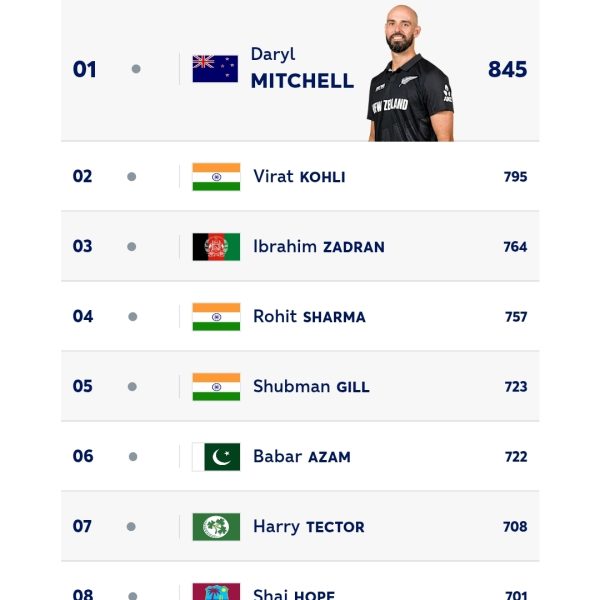This screenshot has width=600, height=600.
Task: Click the New Zealand flag icon
Action: (215, 69)
